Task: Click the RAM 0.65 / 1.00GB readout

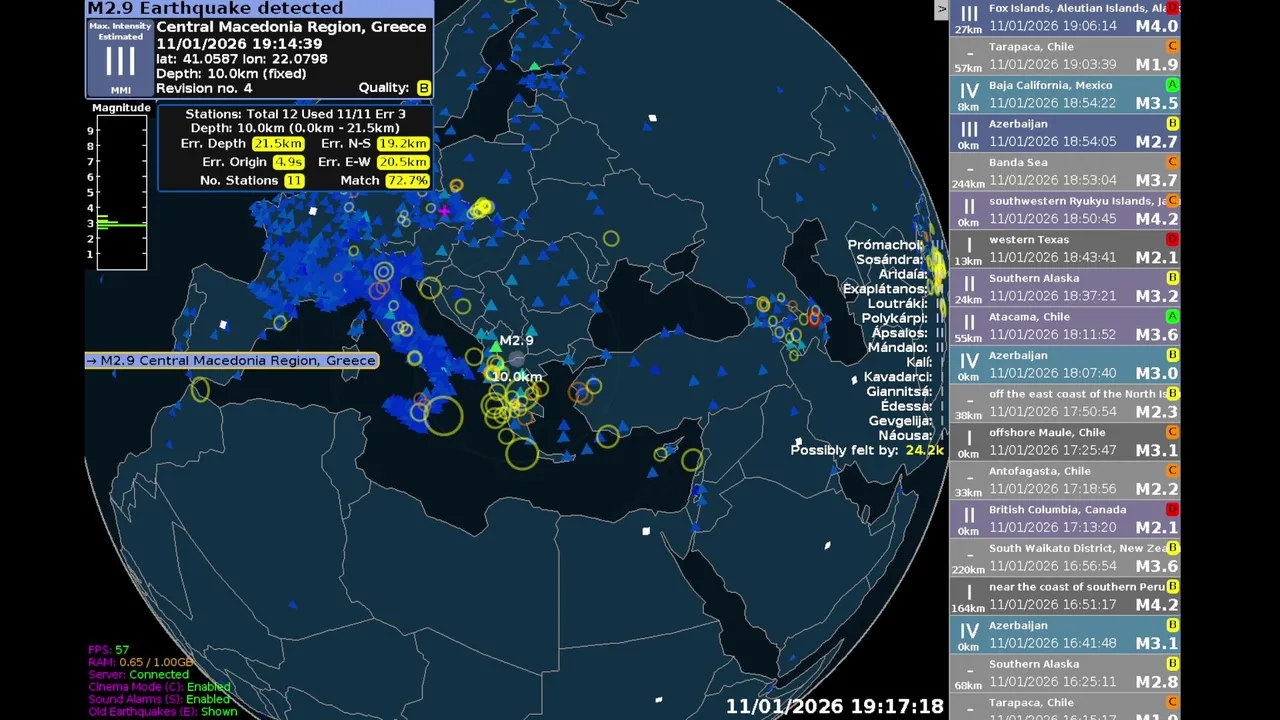Action: point(140,662)
